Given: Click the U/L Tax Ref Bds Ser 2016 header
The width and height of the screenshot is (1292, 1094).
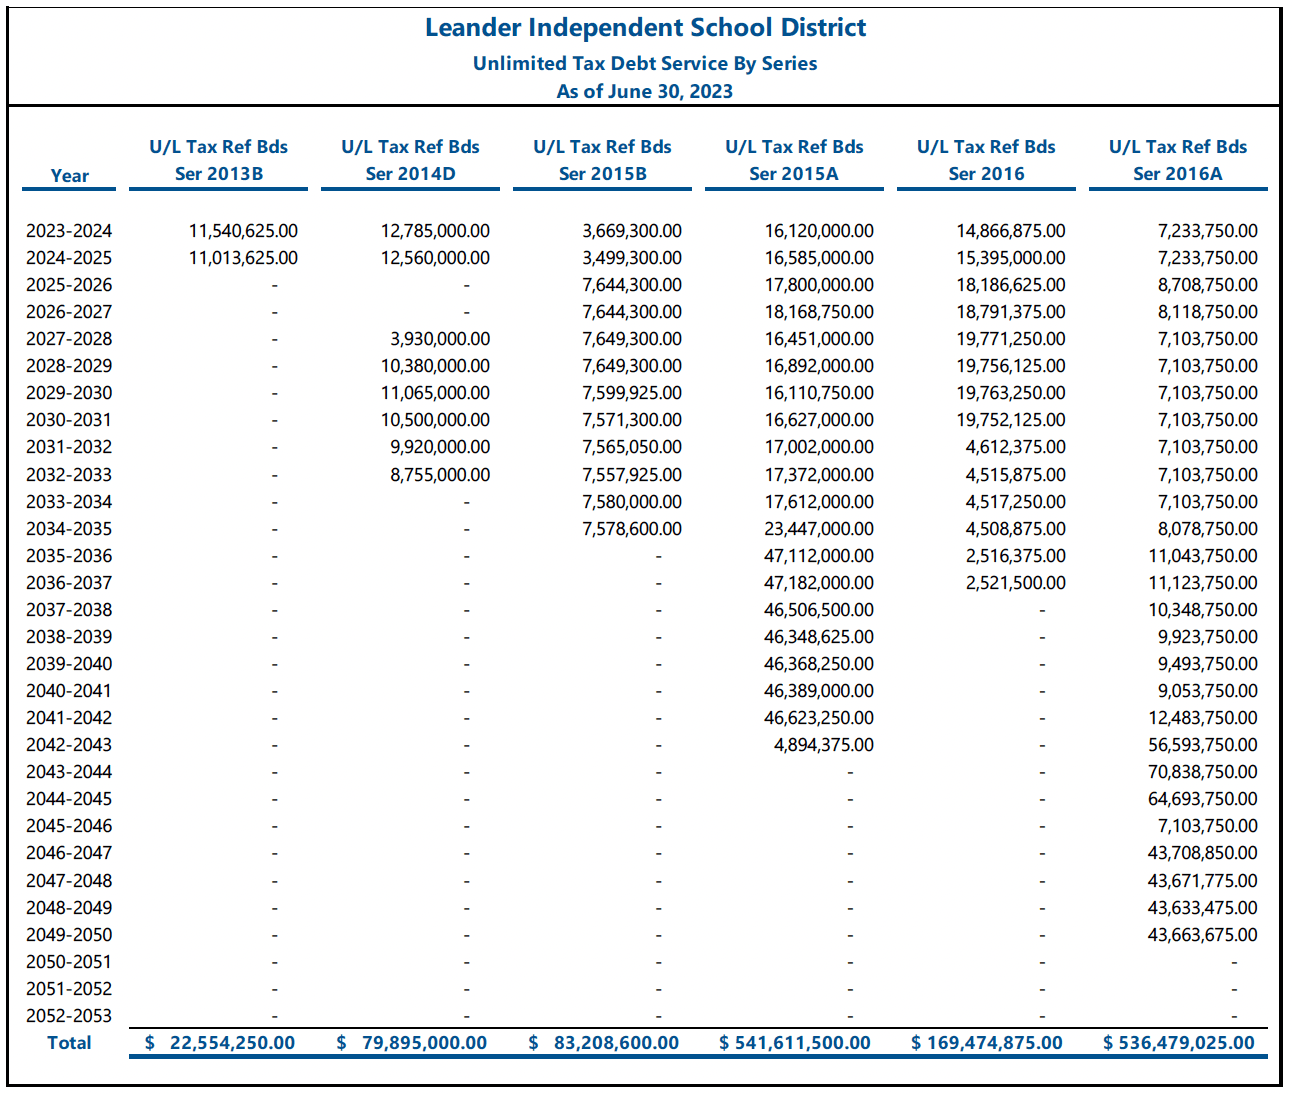Looking at the screenshot, I should pos(987,160).
